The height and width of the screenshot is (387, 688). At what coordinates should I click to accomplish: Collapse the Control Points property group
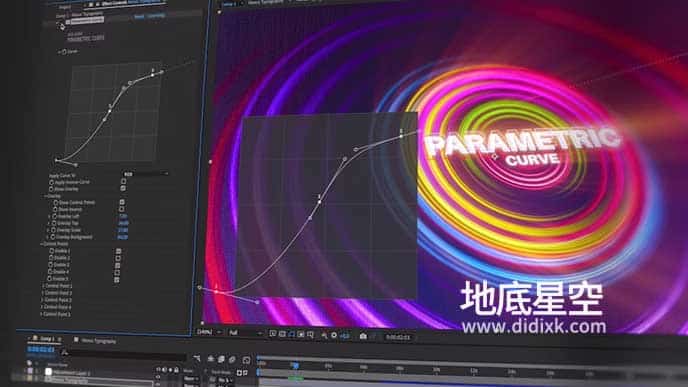click(x=41, y=244)
